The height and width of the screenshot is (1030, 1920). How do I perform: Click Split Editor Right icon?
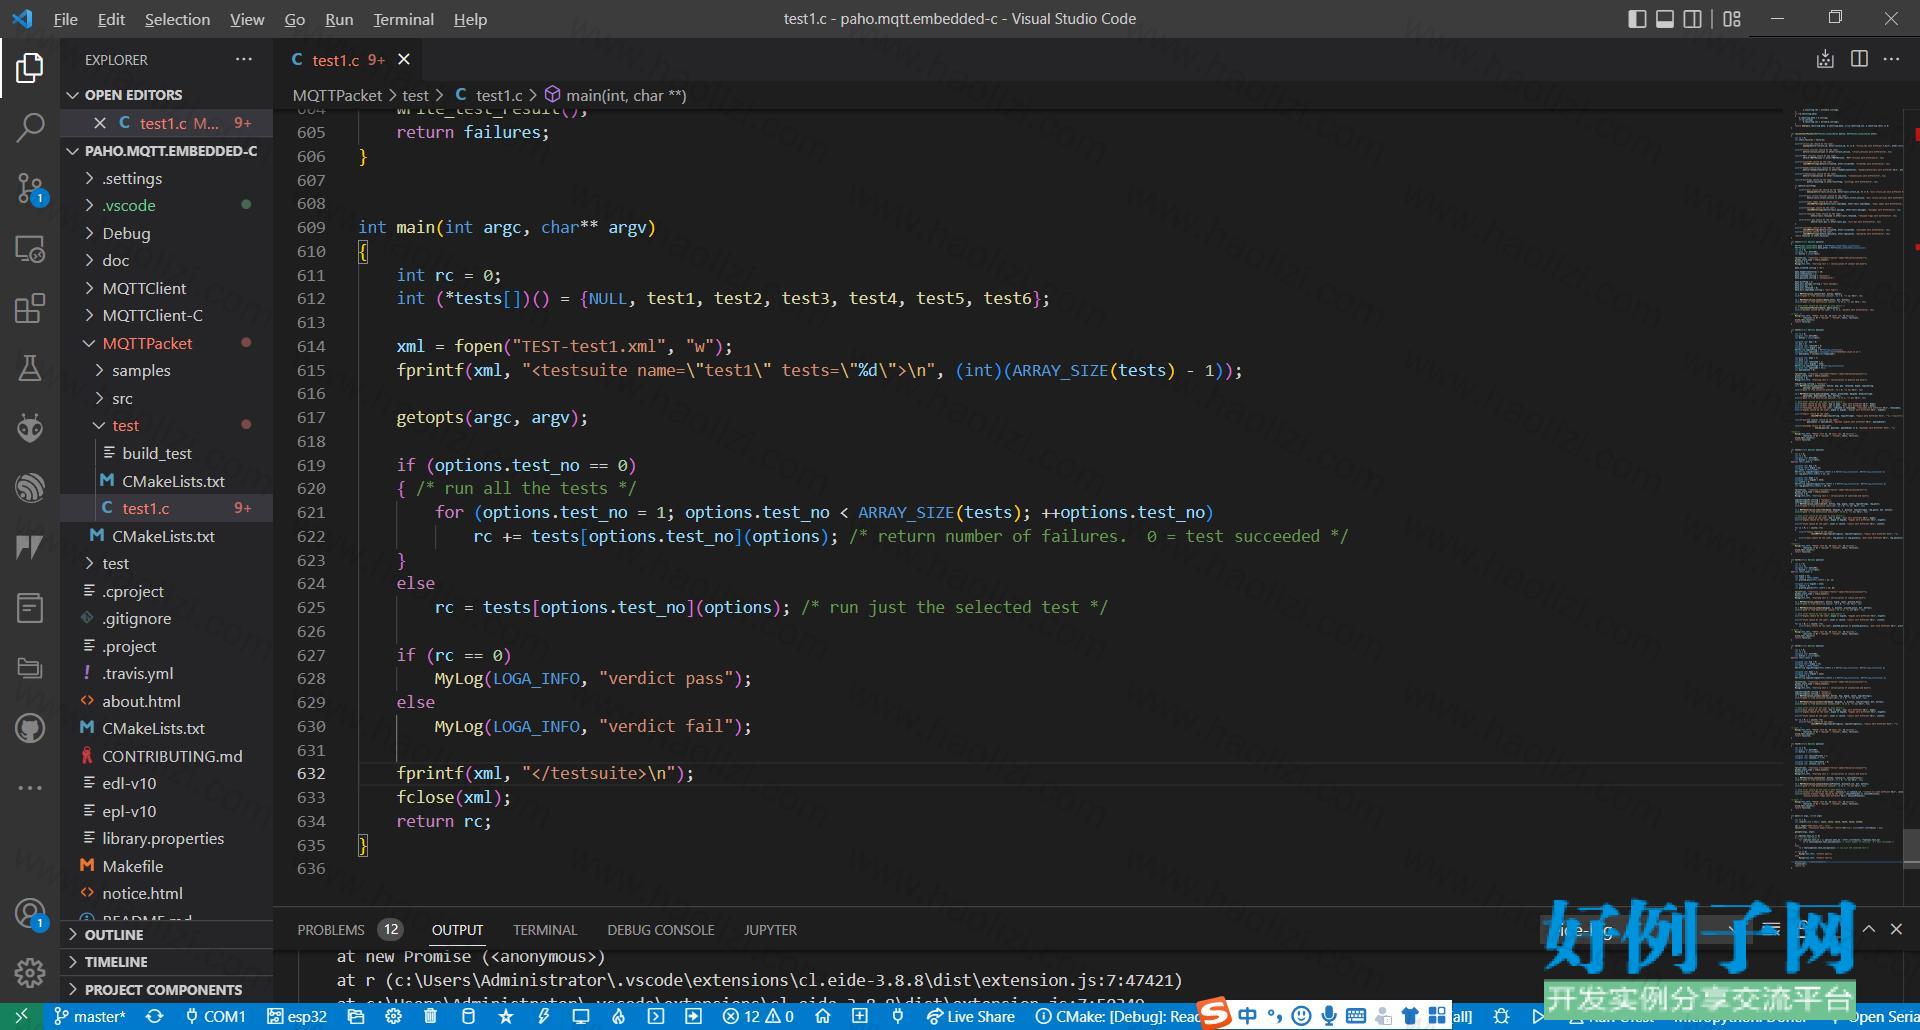point(1859,59)
